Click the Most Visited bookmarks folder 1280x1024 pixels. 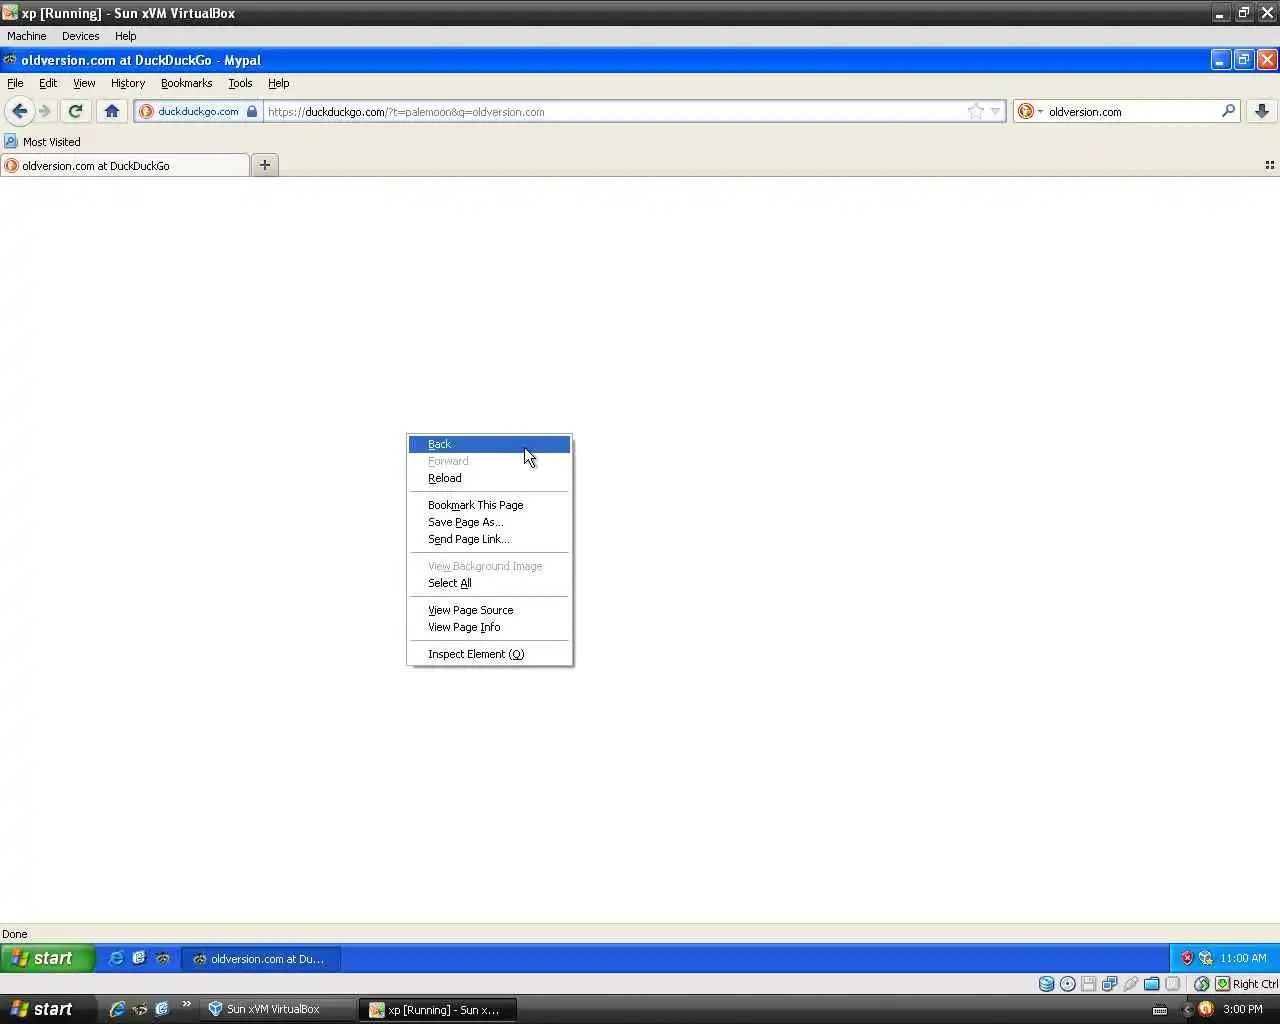42,141
